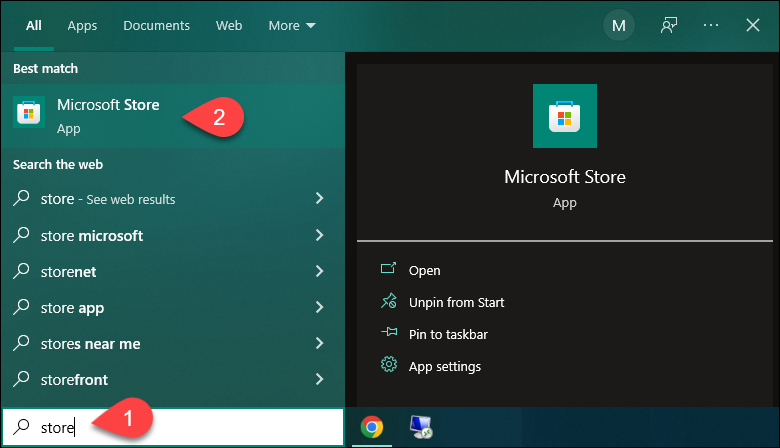780x448 pixels.
Task: Click the Unpin from Start pin icon
Action: click(389, 301)
